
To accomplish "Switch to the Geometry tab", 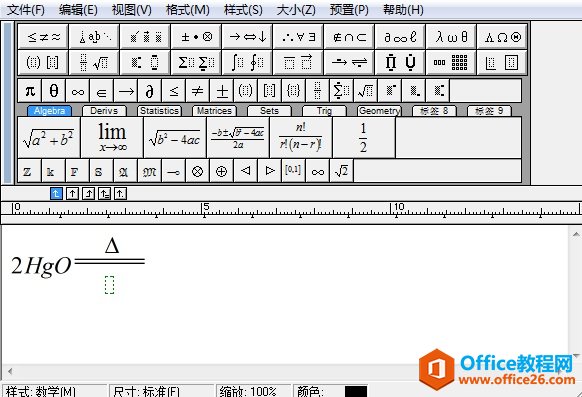I will (379, 111).
